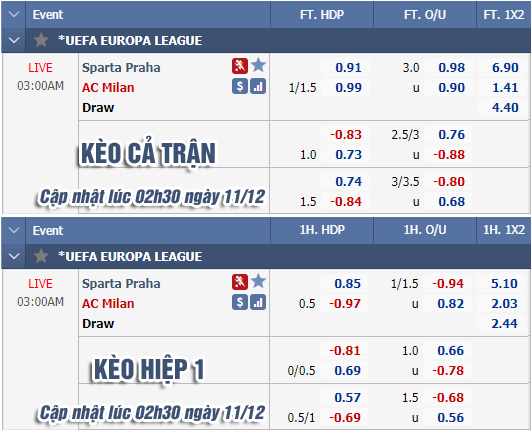Pick full-time handicap odds 0.99 for AC Milan
Screen dimensions: 531x433
[x=348, y=87]
